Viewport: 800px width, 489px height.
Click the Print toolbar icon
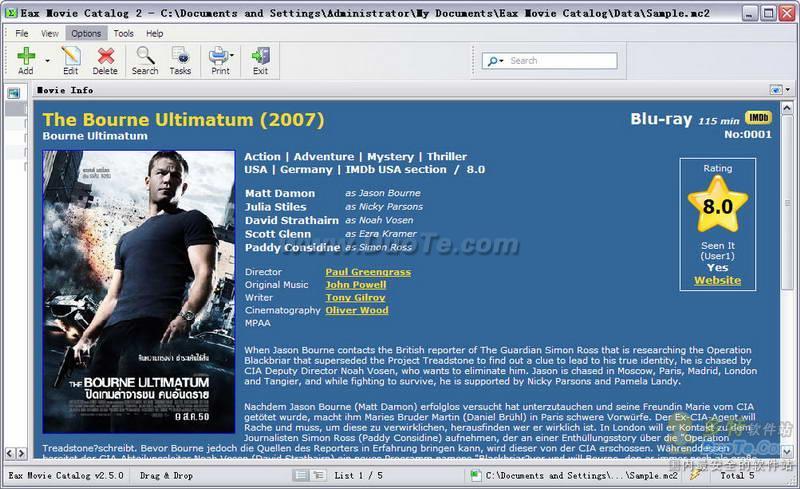point(219,61)
